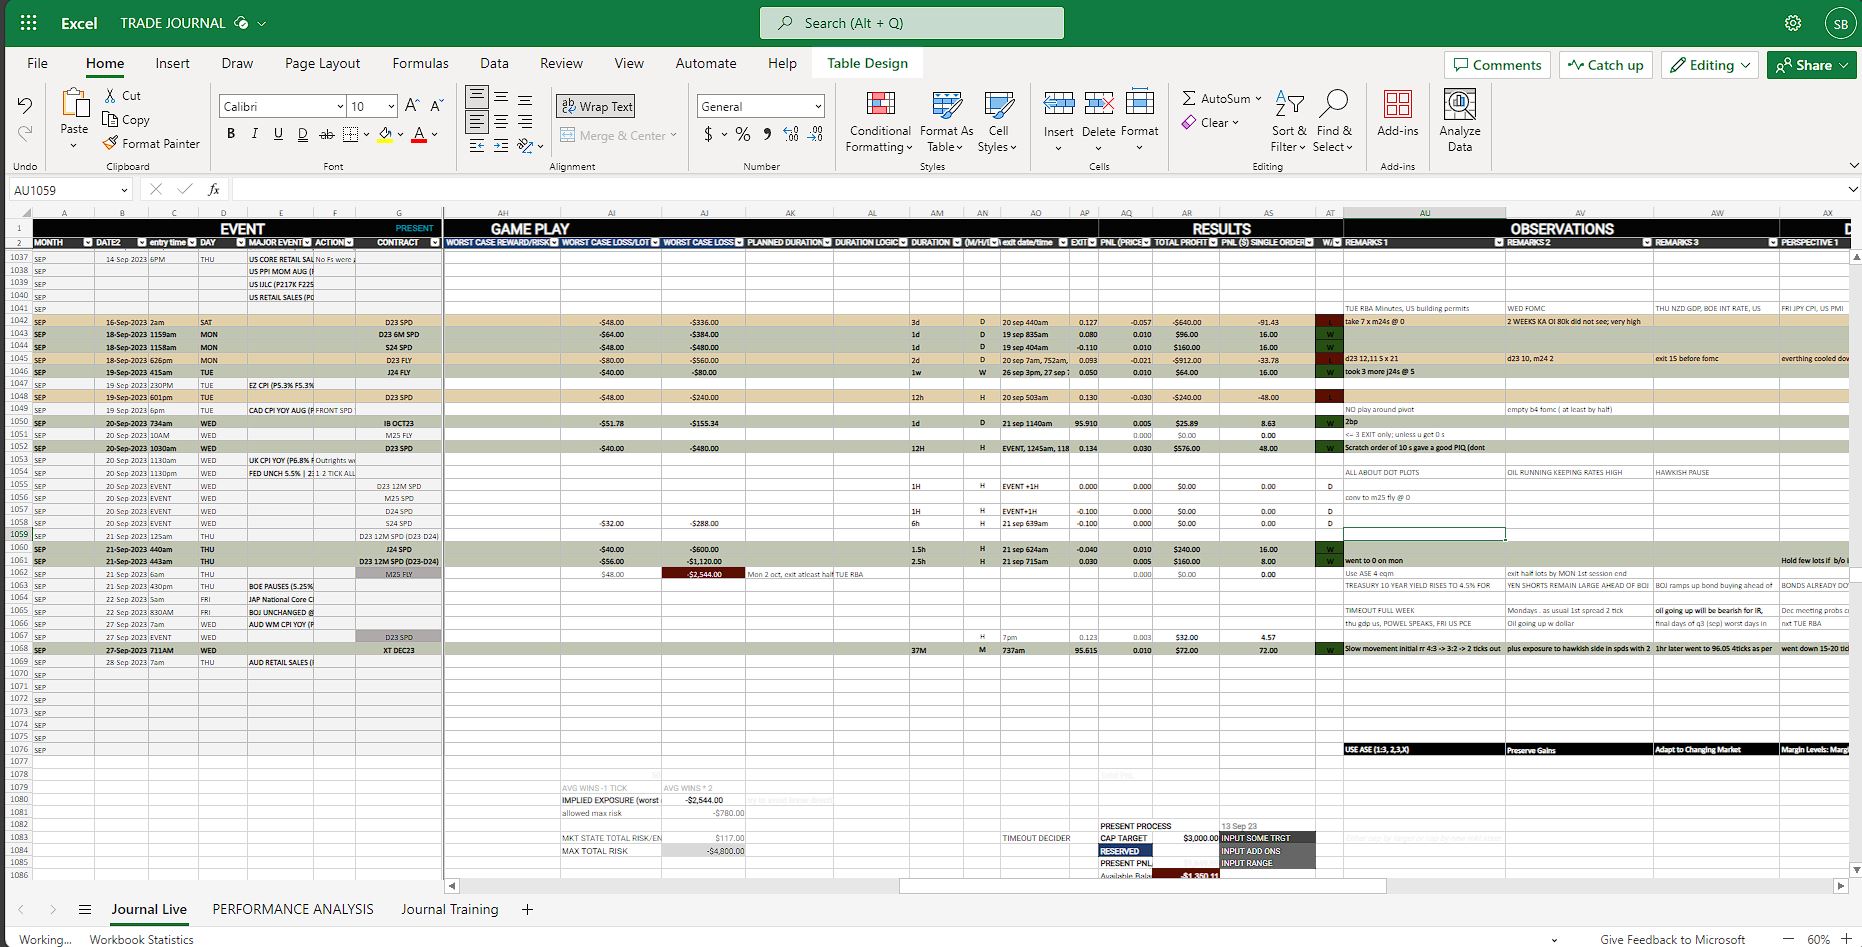Click the Copy icon
This screenshot has width=1862, height=947.
coord(111,119)
